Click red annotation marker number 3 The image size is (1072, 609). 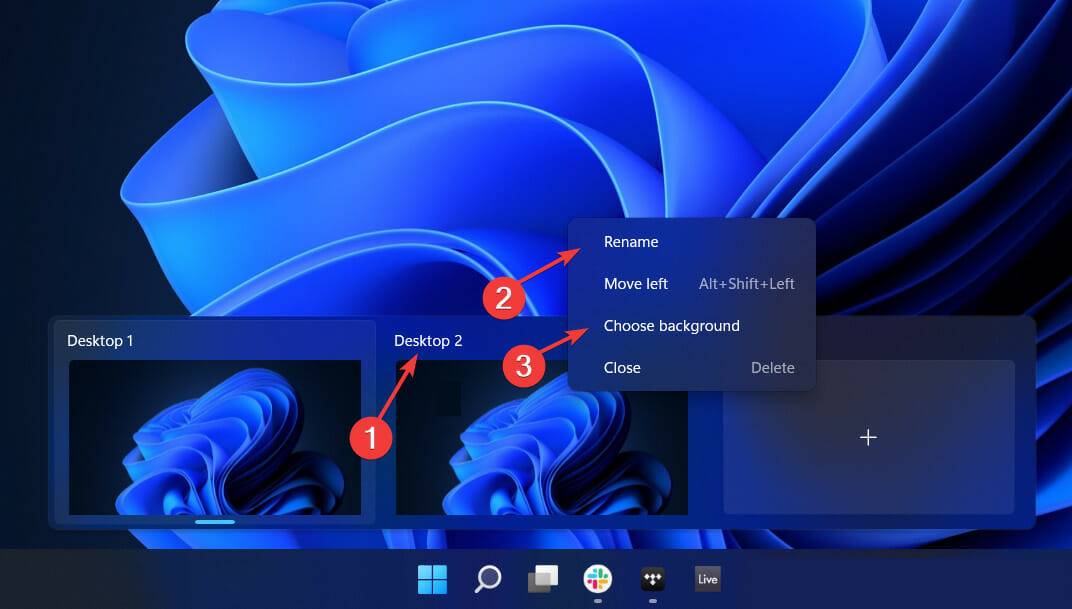pyautogui.click(x=523, y=366)
